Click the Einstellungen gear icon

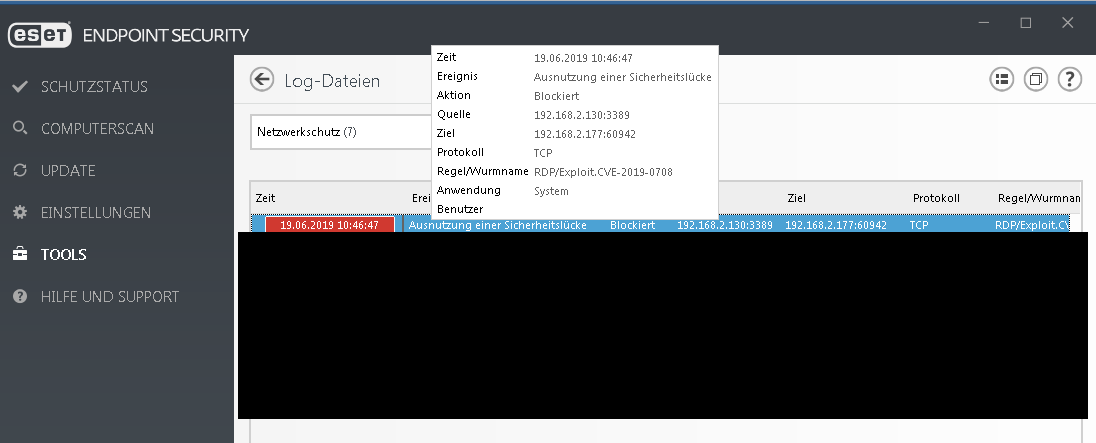20,212
